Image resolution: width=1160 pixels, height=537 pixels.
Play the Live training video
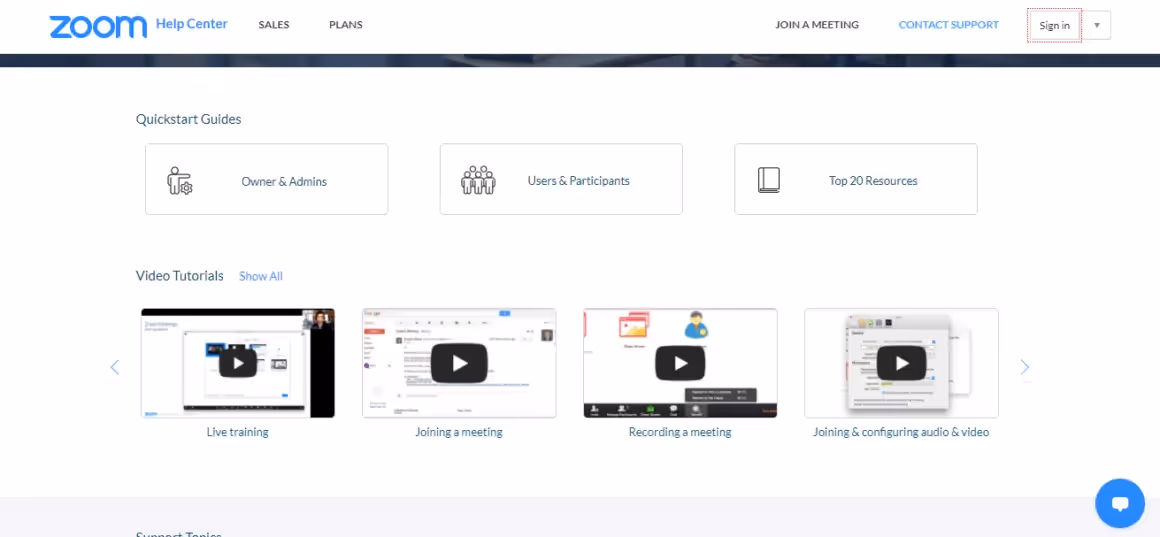(x=237, y=363)
